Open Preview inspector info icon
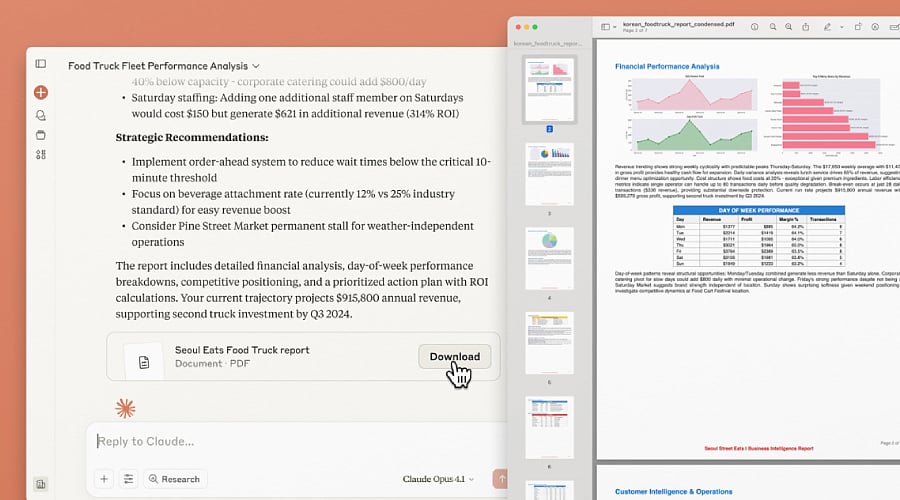 755,27
